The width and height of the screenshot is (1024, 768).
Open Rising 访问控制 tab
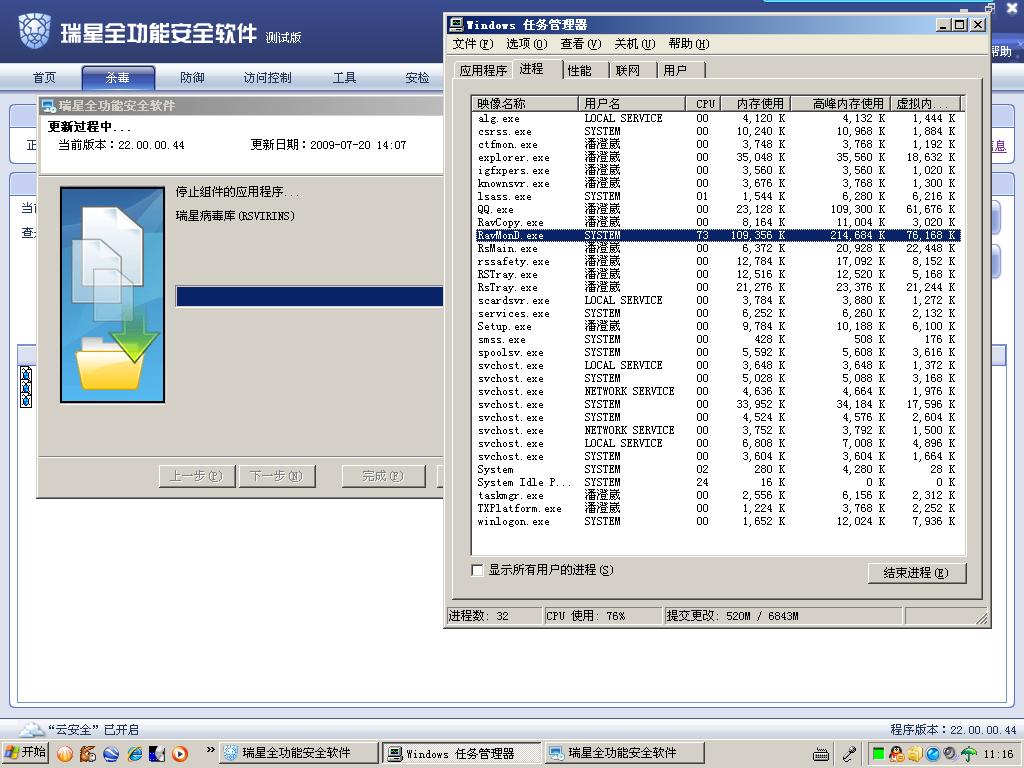point(267,78)
